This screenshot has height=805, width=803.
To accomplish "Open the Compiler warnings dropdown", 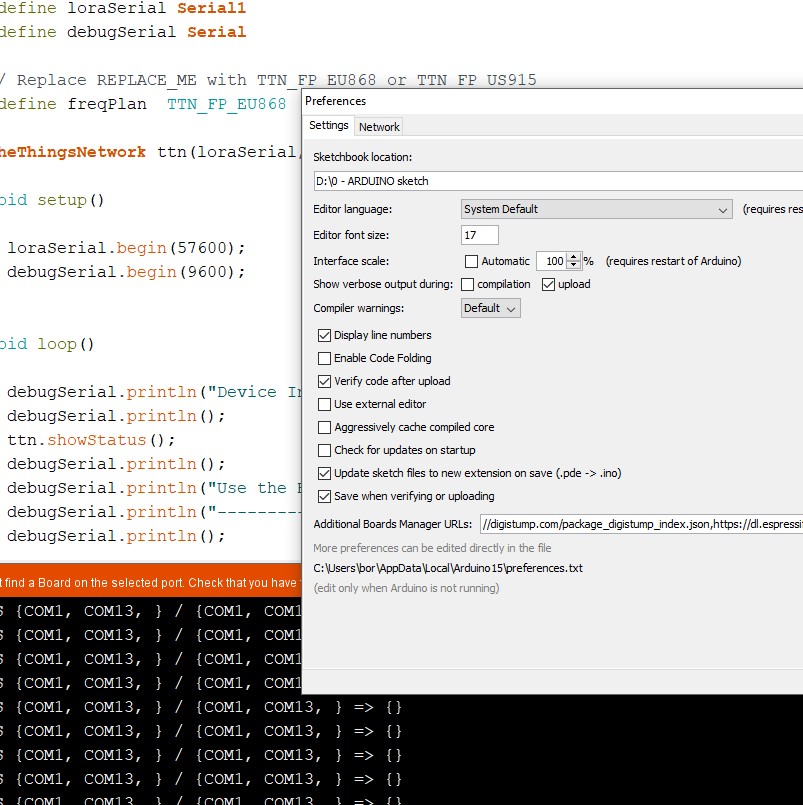I will [490, 308].
